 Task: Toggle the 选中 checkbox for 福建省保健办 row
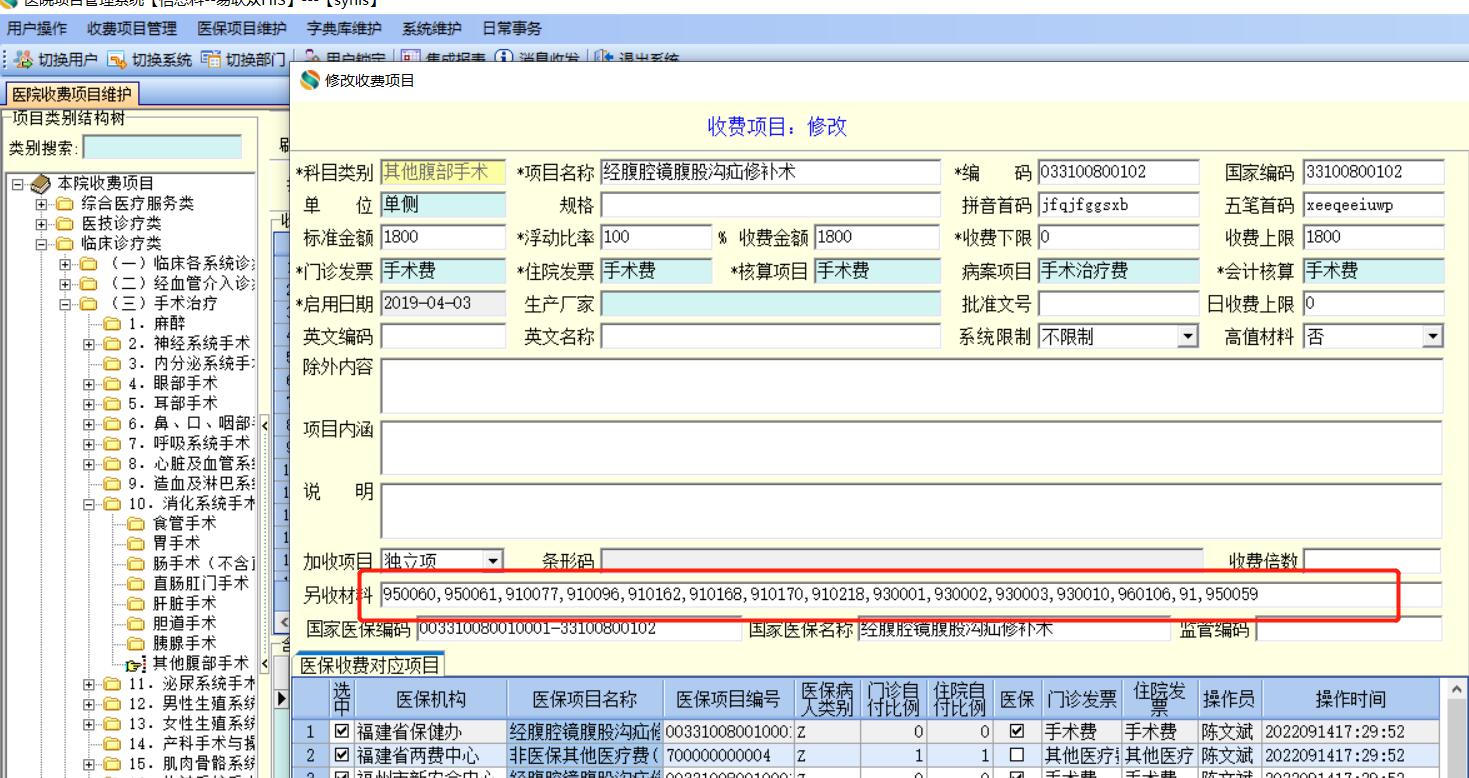click(x=343, y=731)
